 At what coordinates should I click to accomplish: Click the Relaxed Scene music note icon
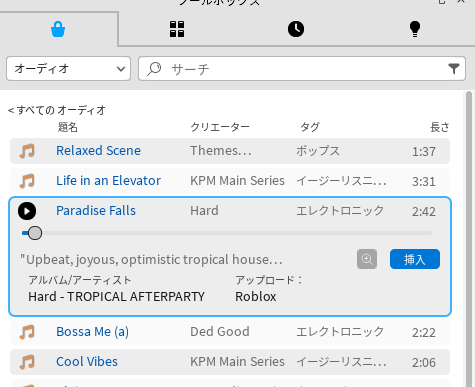pyautogui.click(x=27, y=151)
